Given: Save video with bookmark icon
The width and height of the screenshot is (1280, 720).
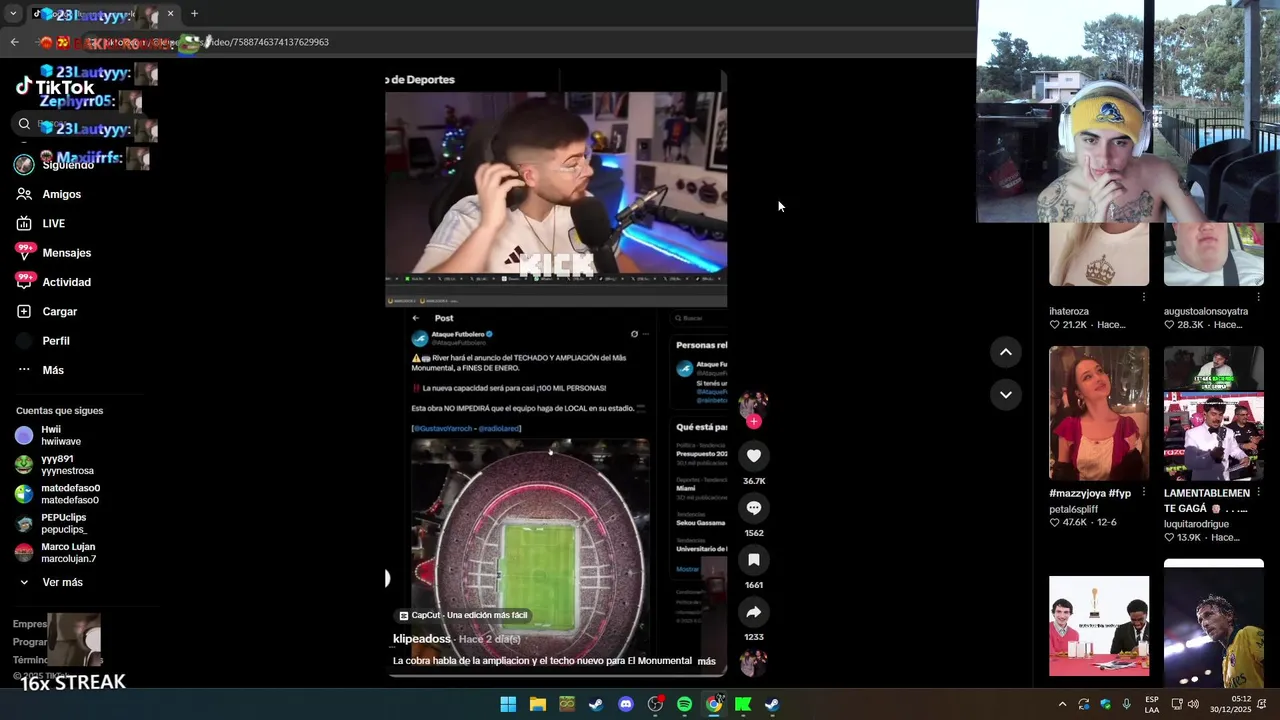Looking at the screenshot, I should point(754,560).
